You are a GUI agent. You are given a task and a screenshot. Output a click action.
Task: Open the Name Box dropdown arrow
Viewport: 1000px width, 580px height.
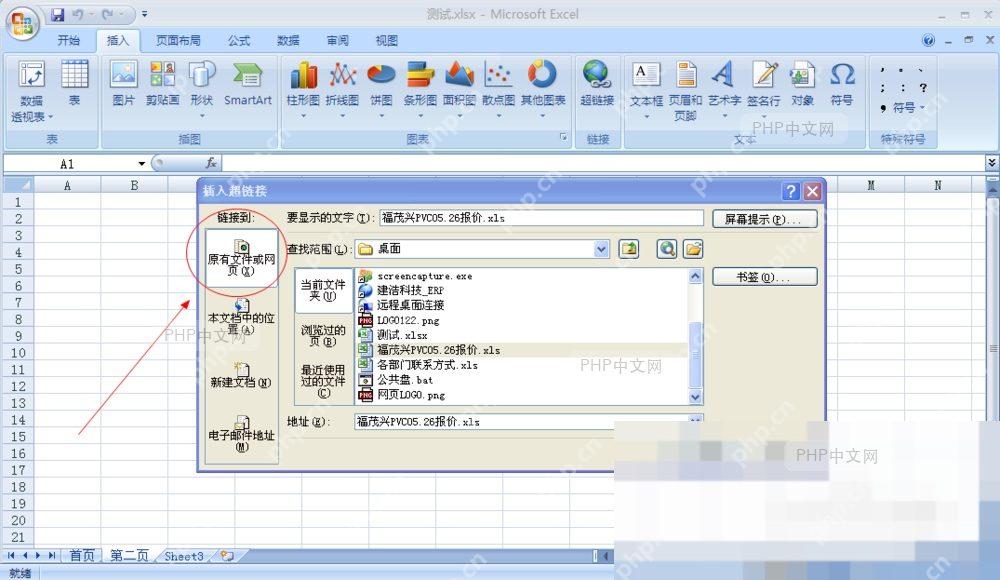142,164
